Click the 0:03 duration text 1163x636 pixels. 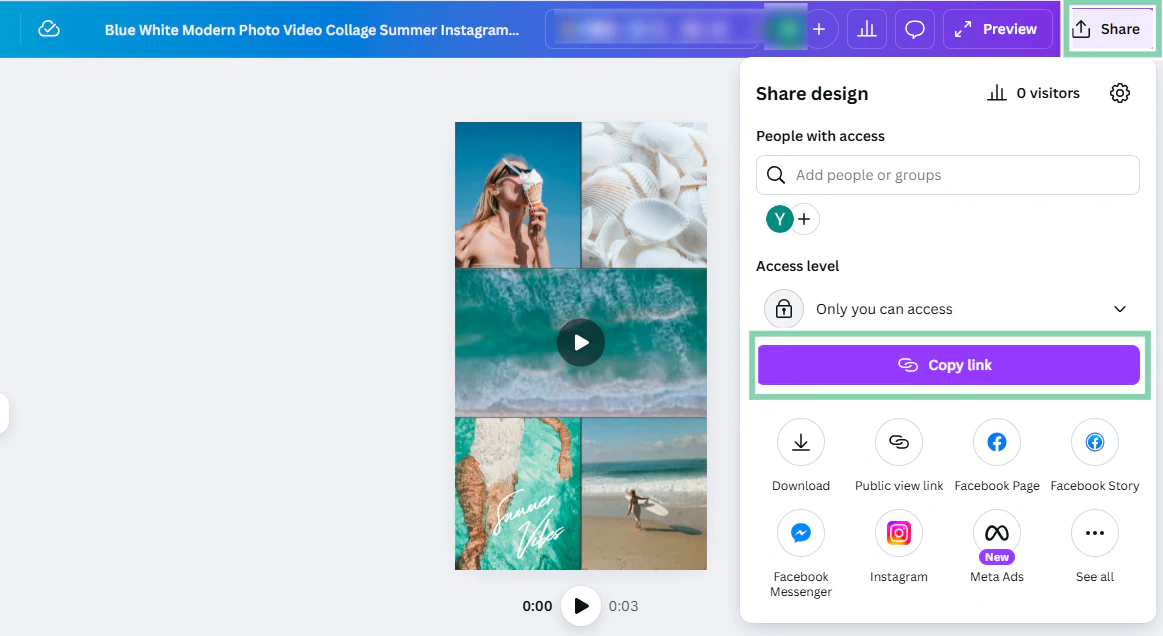623,606
